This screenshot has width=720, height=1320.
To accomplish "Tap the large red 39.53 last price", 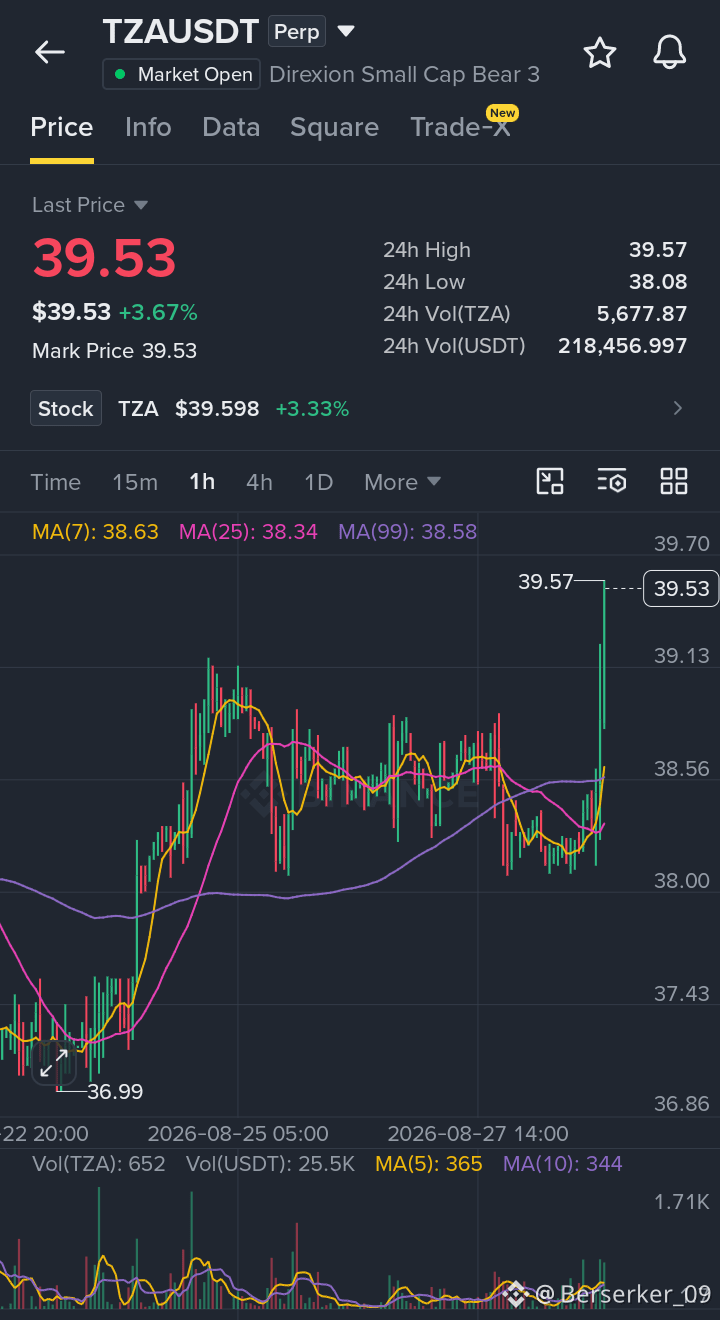I will point(104,258).
